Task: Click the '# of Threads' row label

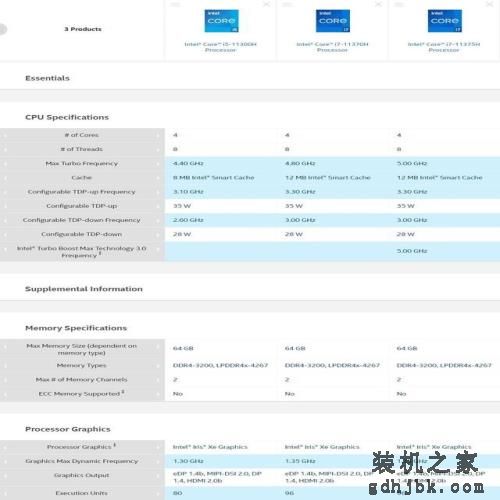Action: click(x=82, y=149)
